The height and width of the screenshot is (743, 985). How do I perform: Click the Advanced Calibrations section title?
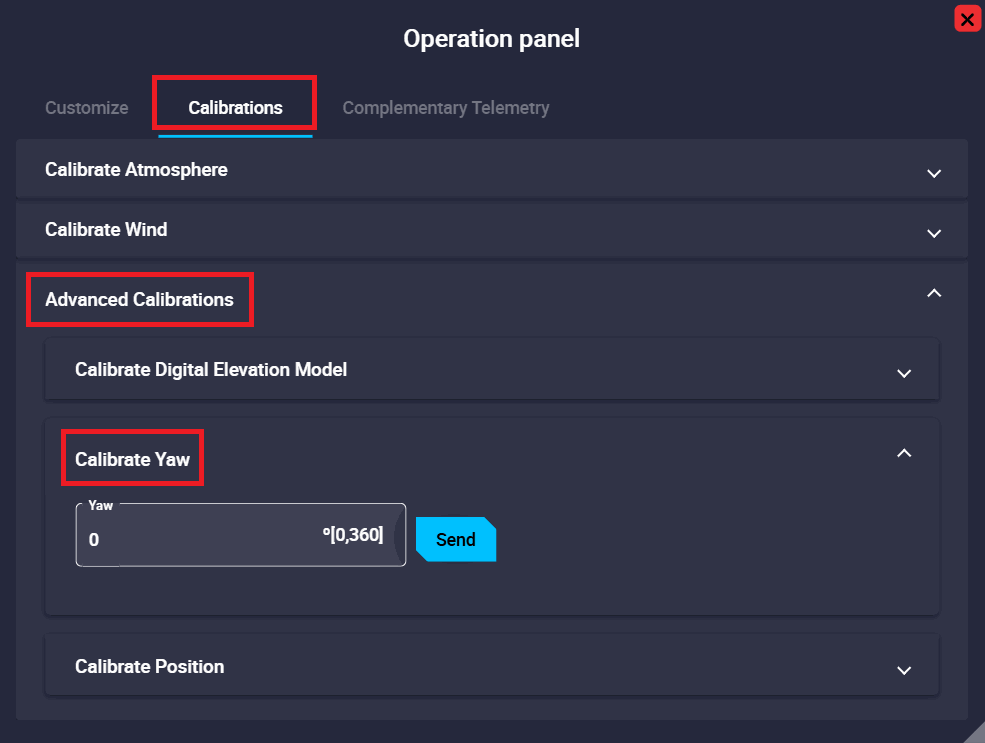point(139,300)
